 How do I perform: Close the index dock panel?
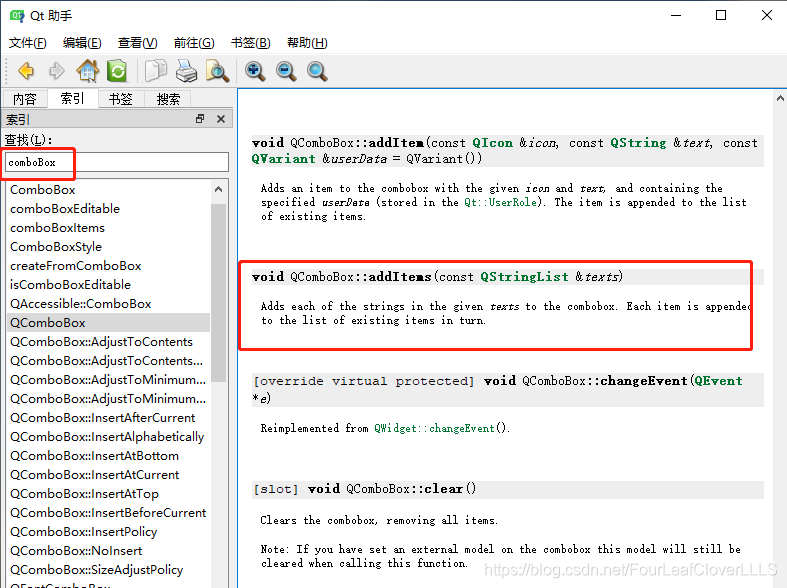click(x=220, y=119)
